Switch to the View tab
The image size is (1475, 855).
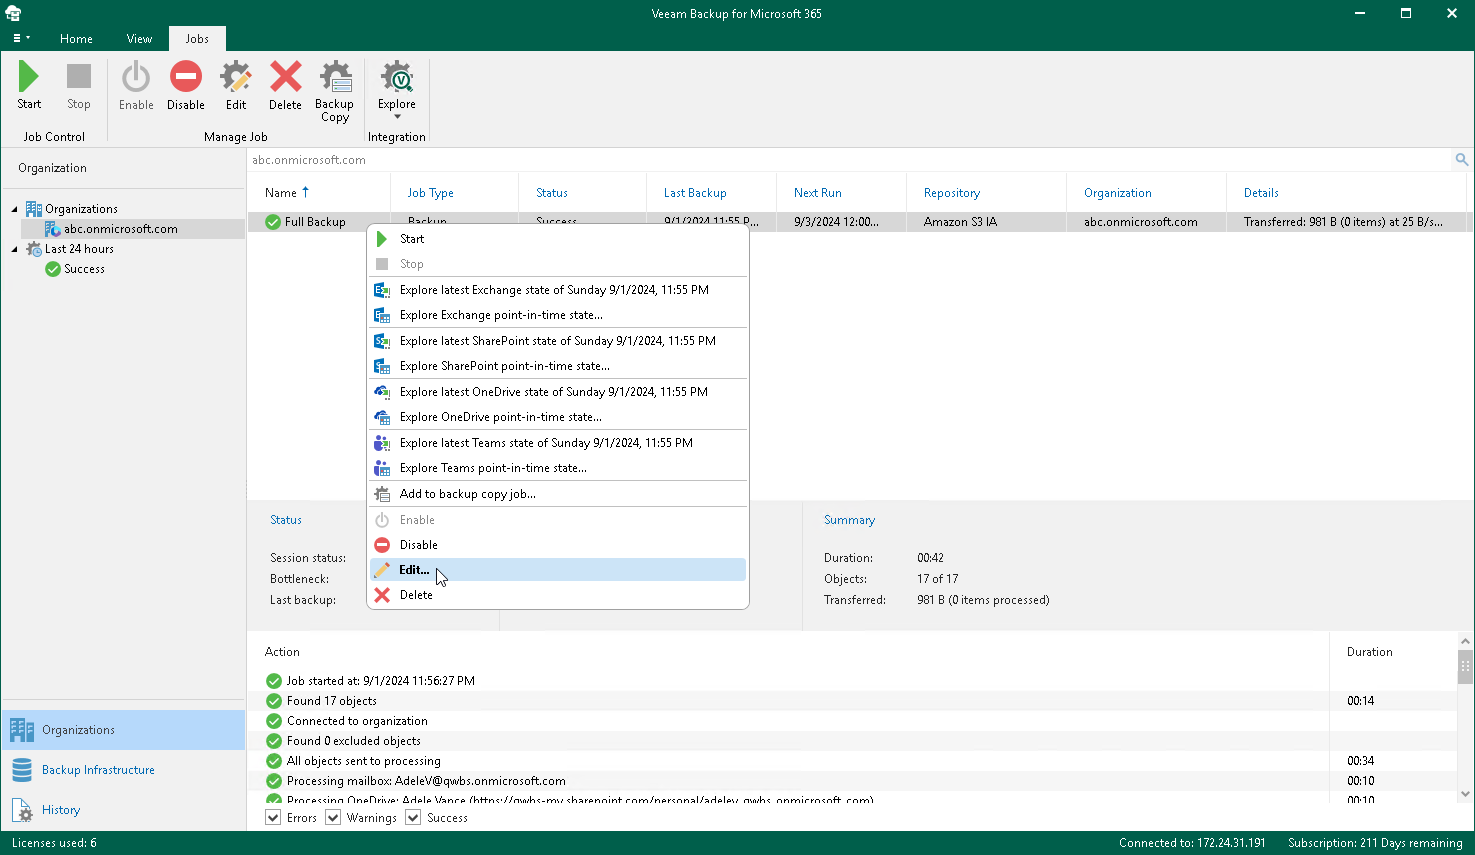pos(139,39)
